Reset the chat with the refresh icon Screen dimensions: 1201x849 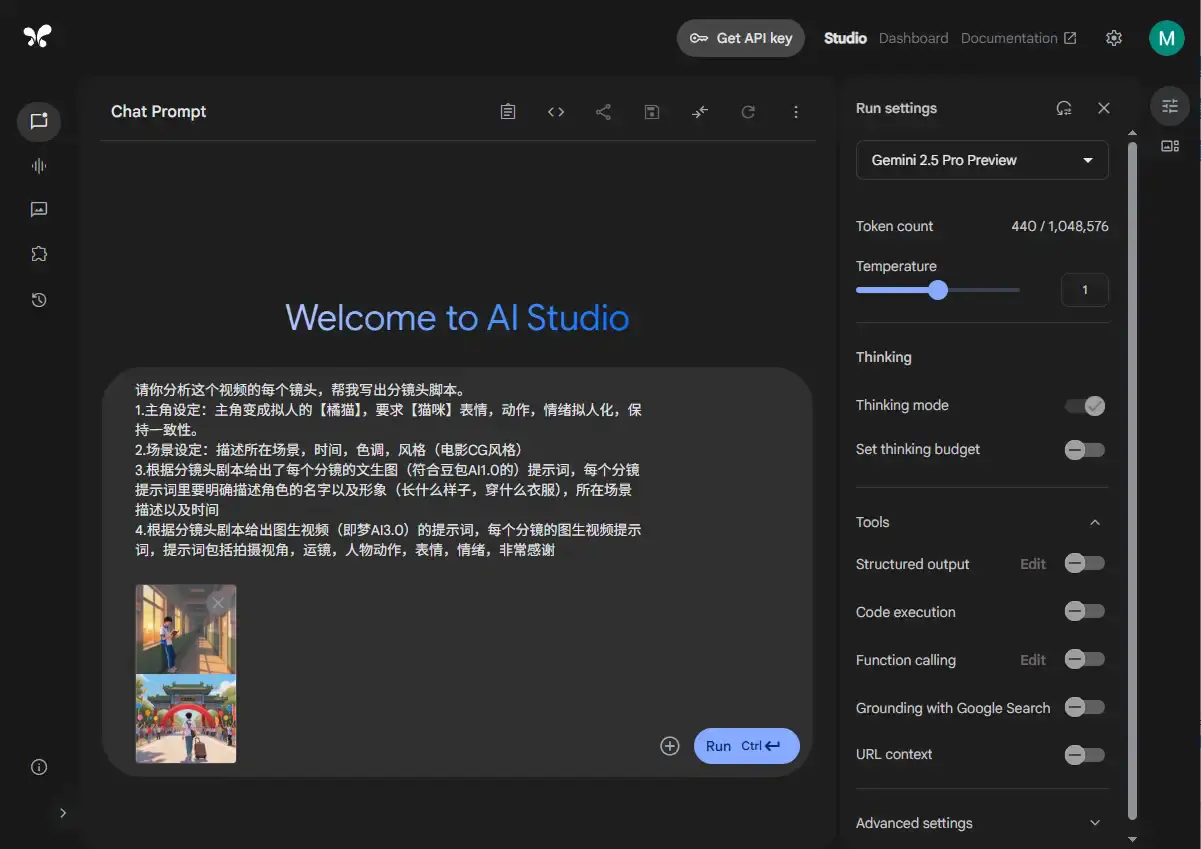[748, 111]
